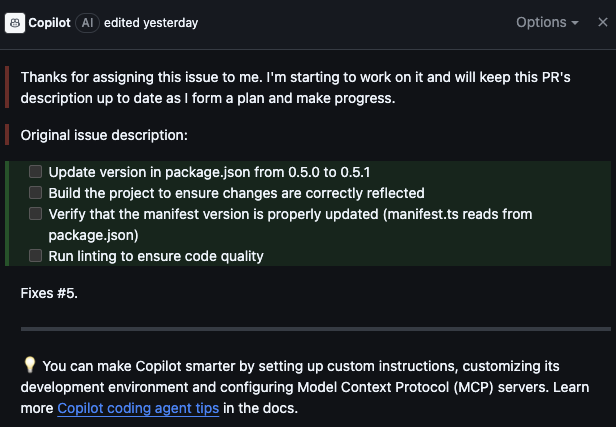616x427 pixels.
Task: Click the edited yesterday timestamp
Action: click(151, 23)
